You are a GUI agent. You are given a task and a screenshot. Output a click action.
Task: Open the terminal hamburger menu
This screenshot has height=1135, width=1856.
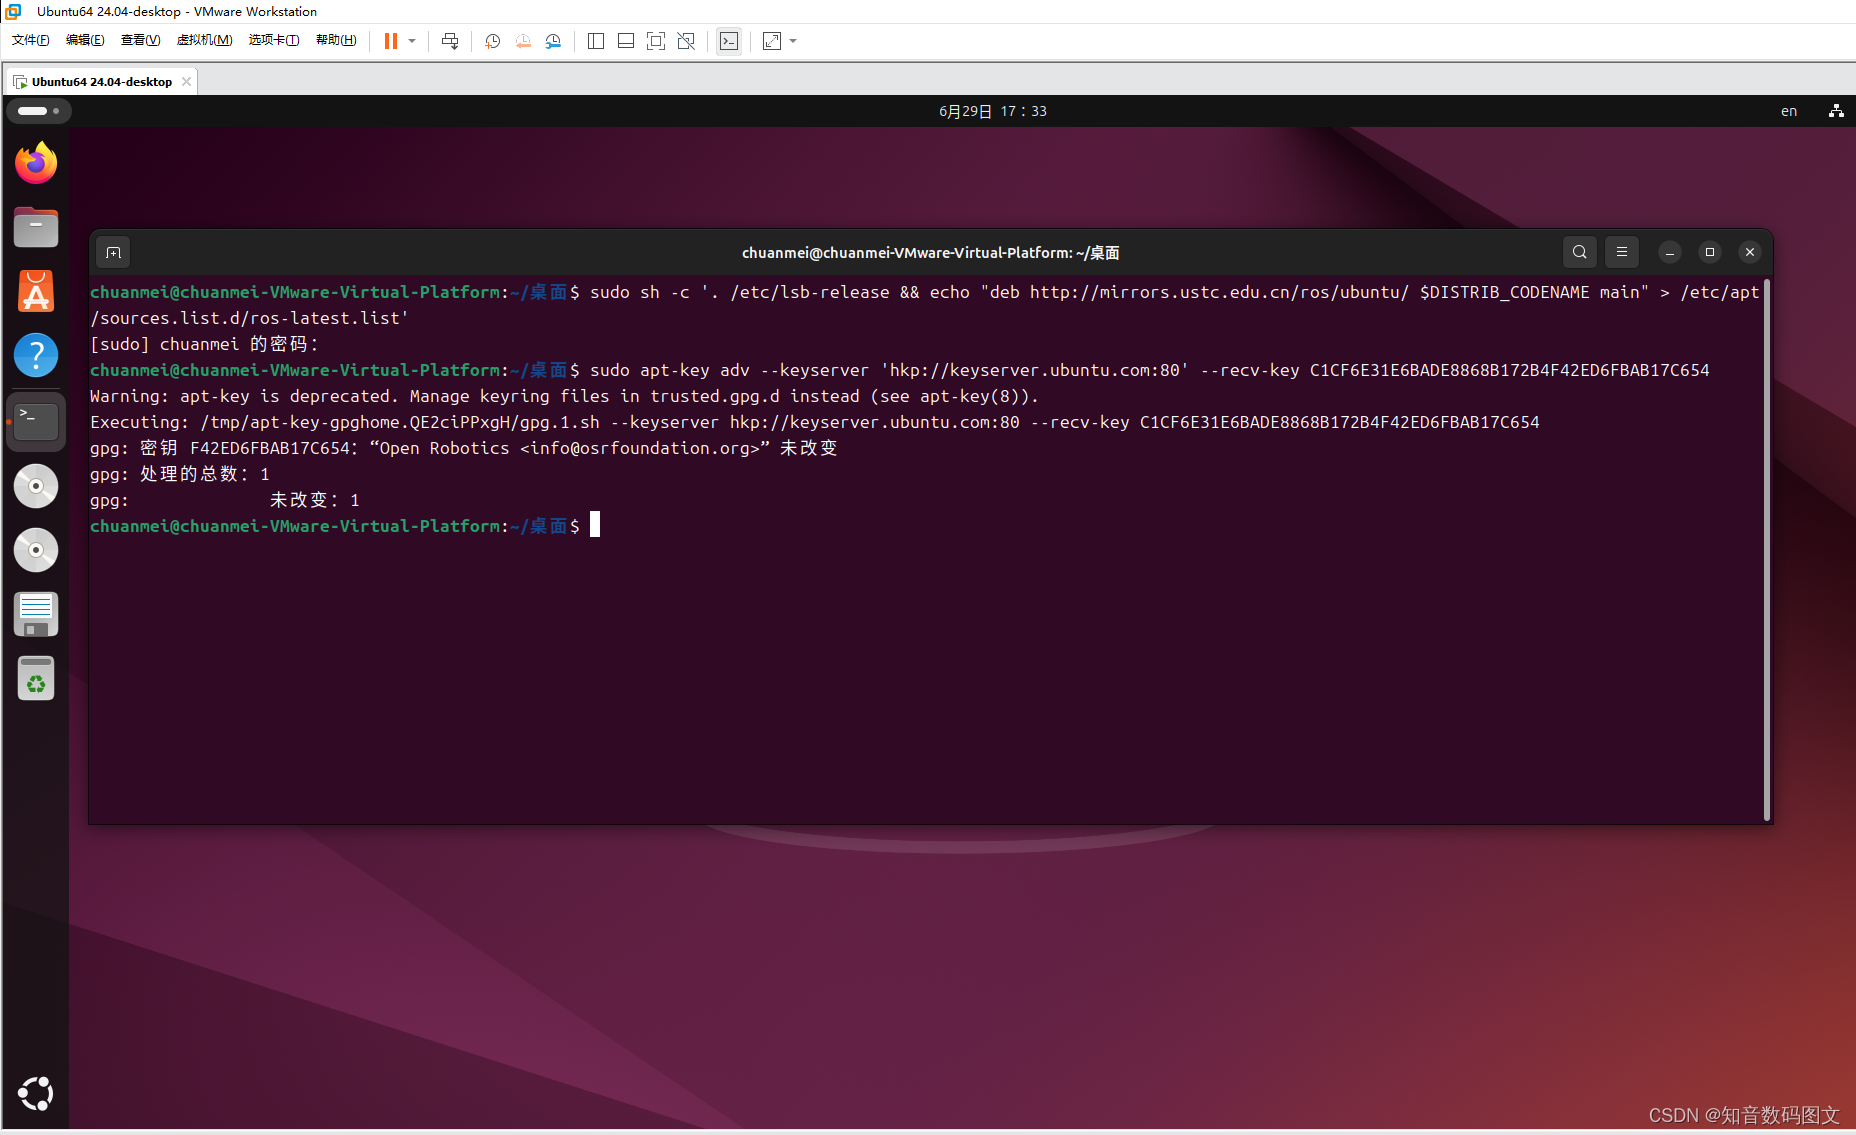[x=1621, y=252]
